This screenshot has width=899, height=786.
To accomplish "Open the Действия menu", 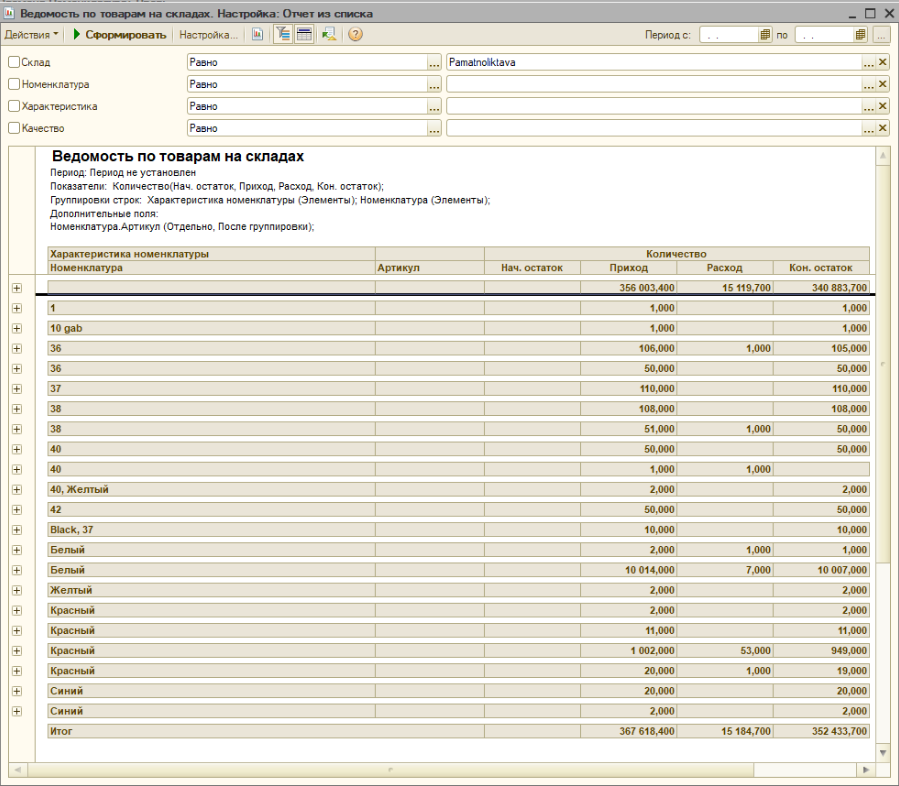I will pyautogui.click(x=32, y=35).
